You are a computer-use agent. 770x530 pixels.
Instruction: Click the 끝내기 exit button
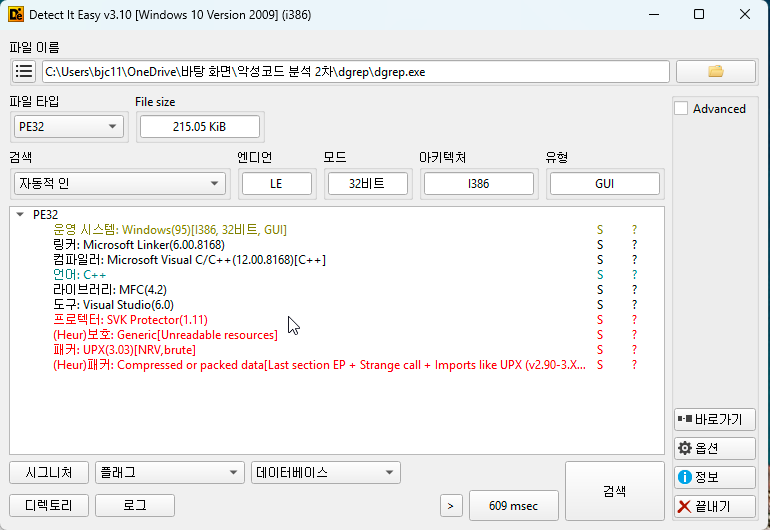point(714,506)
